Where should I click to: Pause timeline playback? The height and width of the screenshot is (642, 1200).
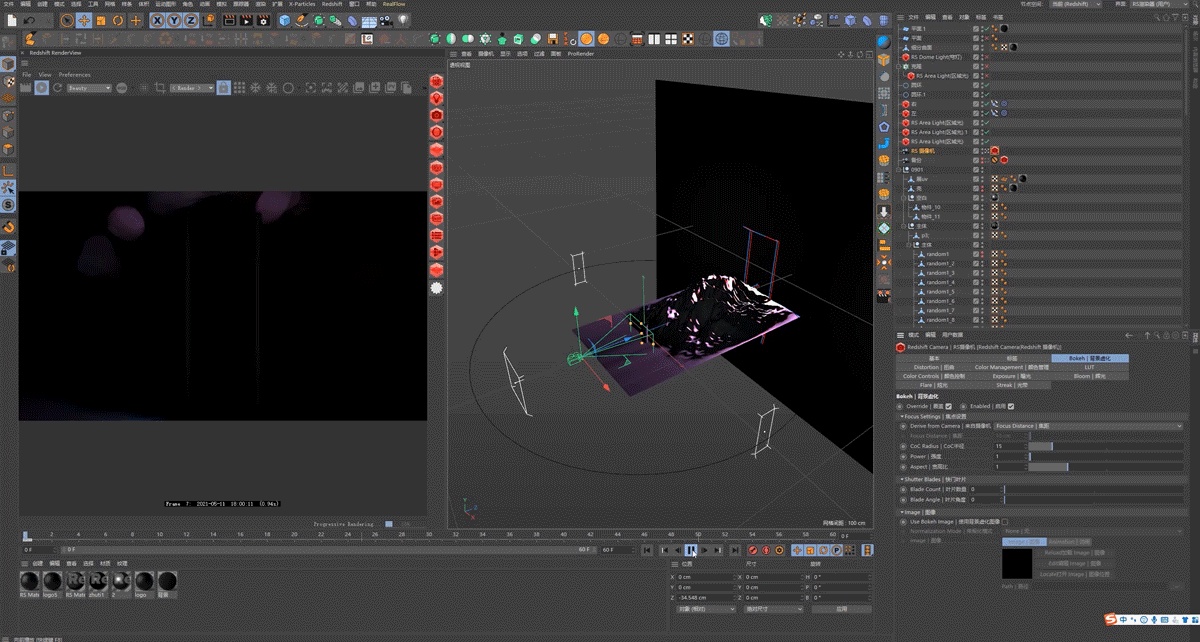click(x=691, y=550)
